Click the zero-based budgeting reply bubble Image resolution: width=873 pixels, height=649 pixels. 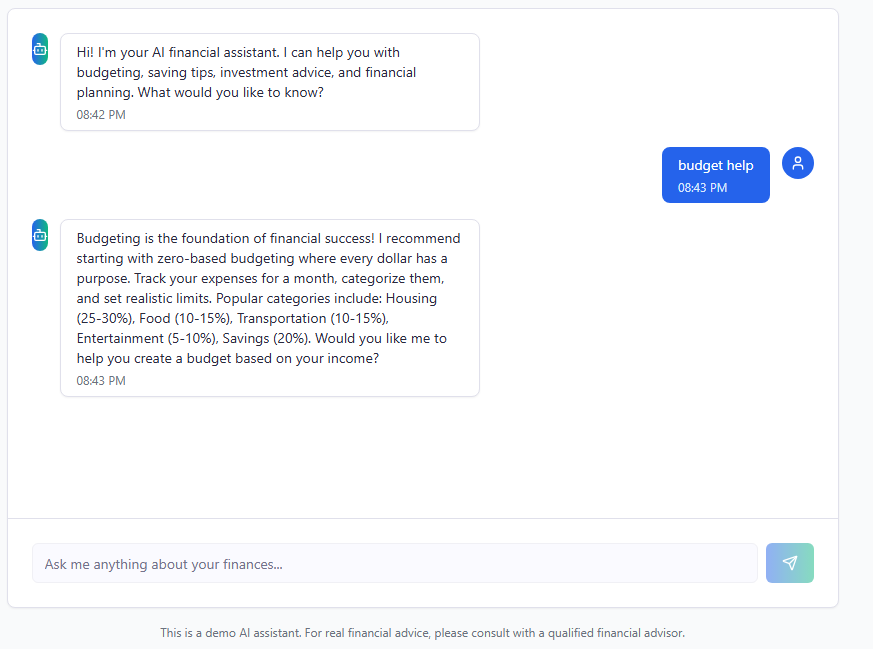click(x=270, y=308)
